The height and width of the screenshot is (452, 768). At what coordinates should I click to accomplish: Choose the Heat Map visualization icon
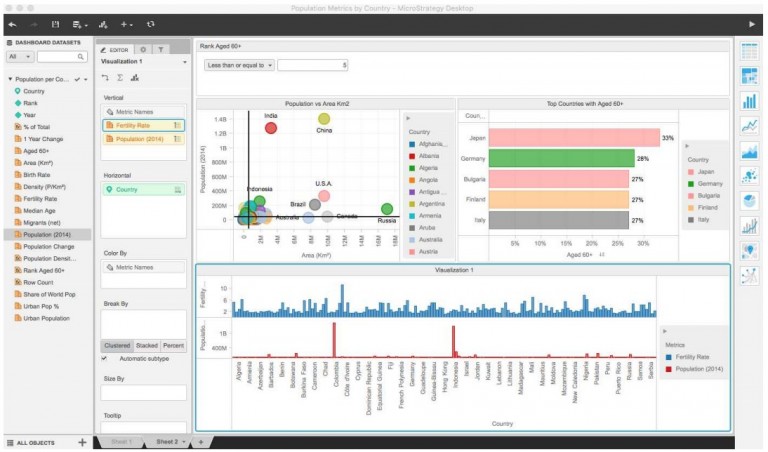pyautogui.click(x=750, y=76)
